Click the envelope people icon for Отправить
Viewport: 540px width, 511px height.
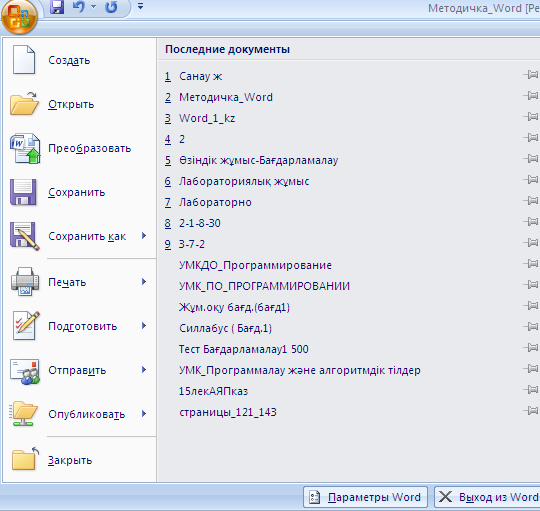coord(25,372)
